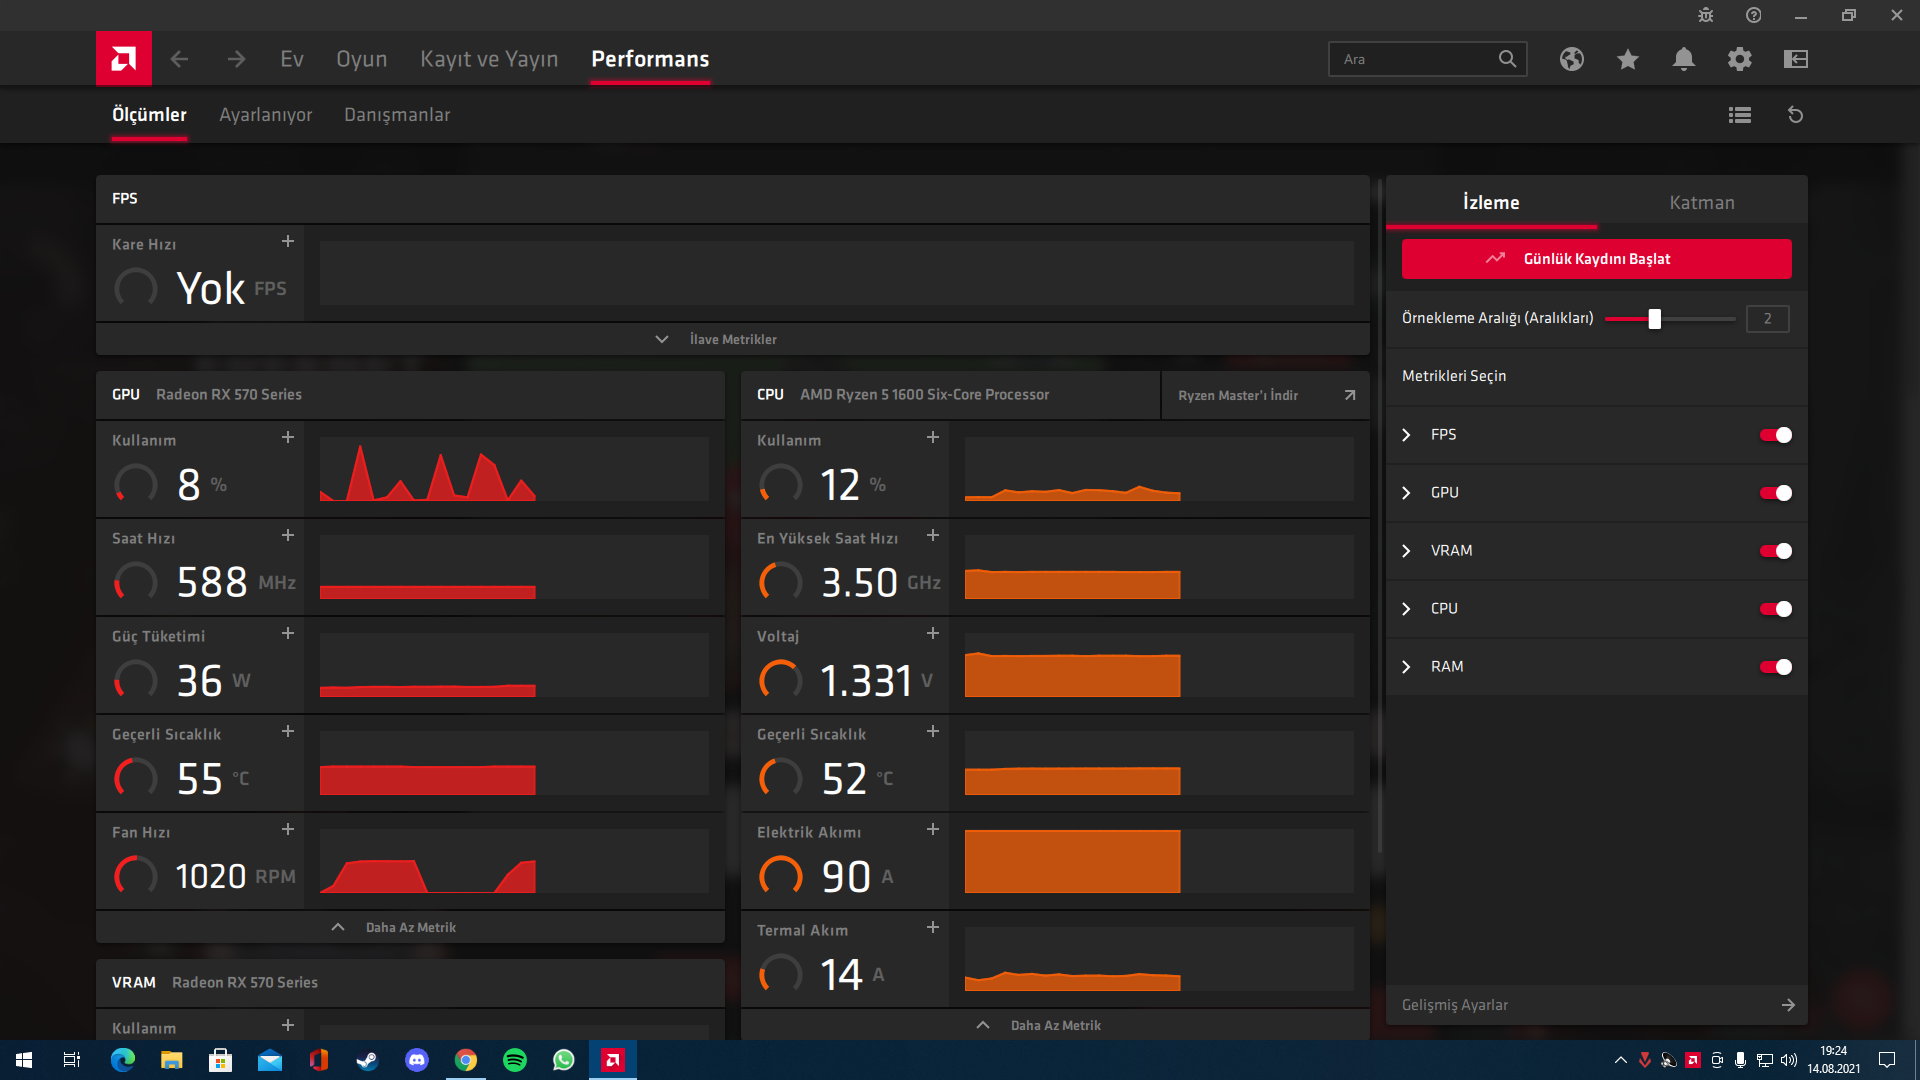This screenshot has height=1080, width=1920.
Task: Collapse CPU section with Daha Az Metrik
Action: (x=1055, y=1025)
